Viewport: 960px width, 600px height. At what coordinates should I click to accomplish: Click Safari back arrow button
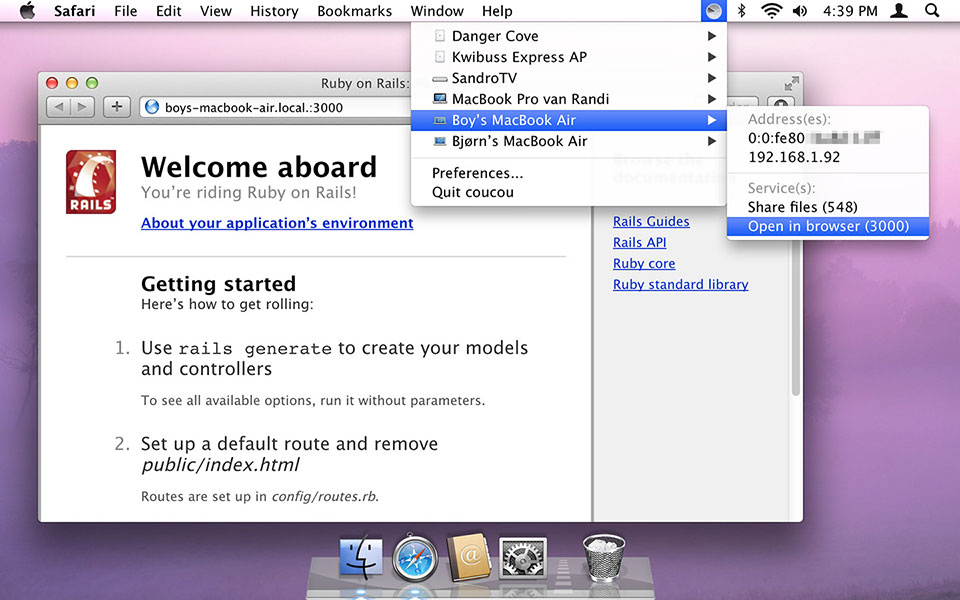59,107
